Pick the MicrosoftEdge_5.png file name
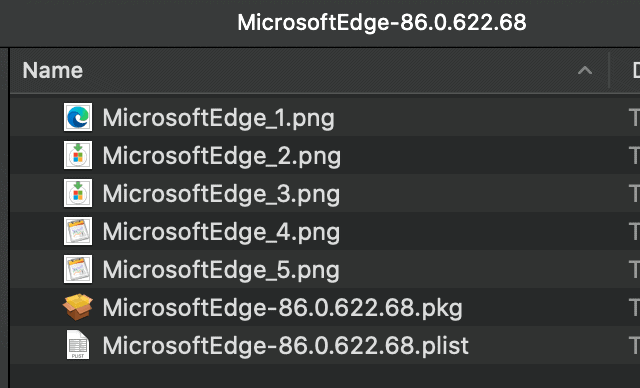 click(221, 270)
